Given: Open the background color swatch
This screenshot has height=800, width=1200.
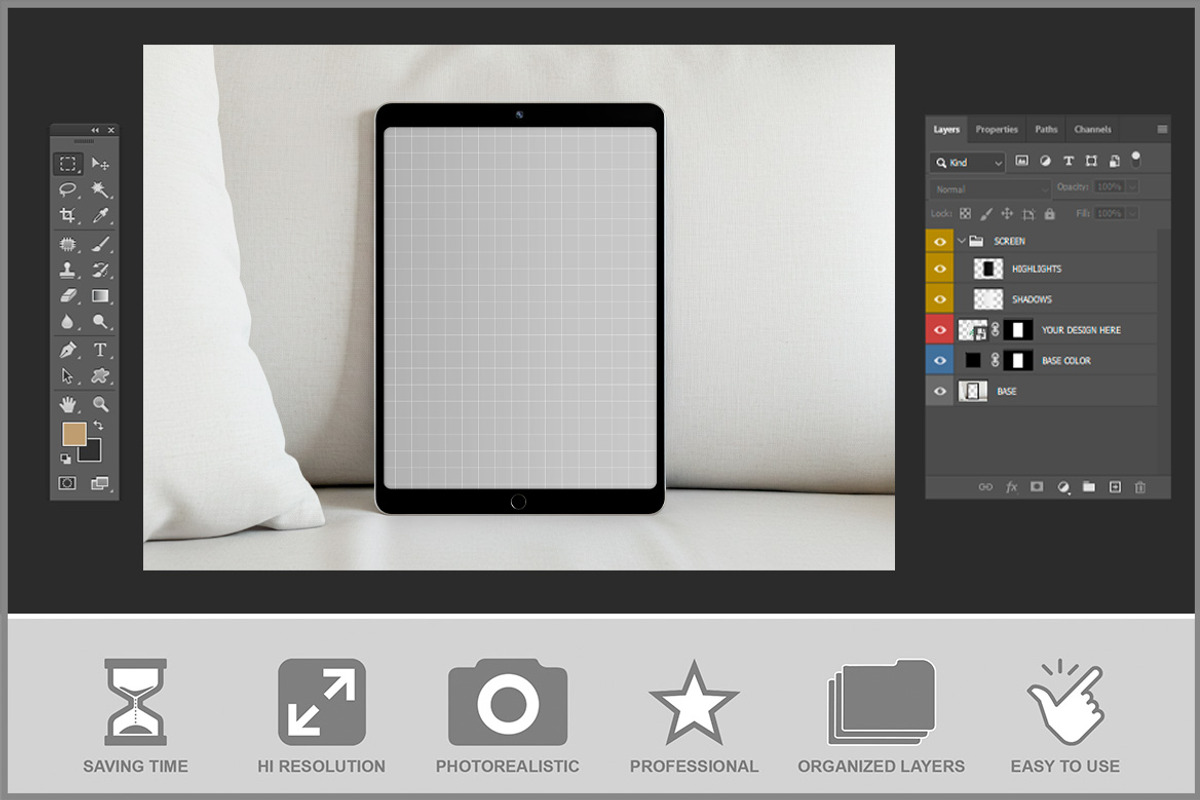Looking at the screenshot, I should pos(92,453).
